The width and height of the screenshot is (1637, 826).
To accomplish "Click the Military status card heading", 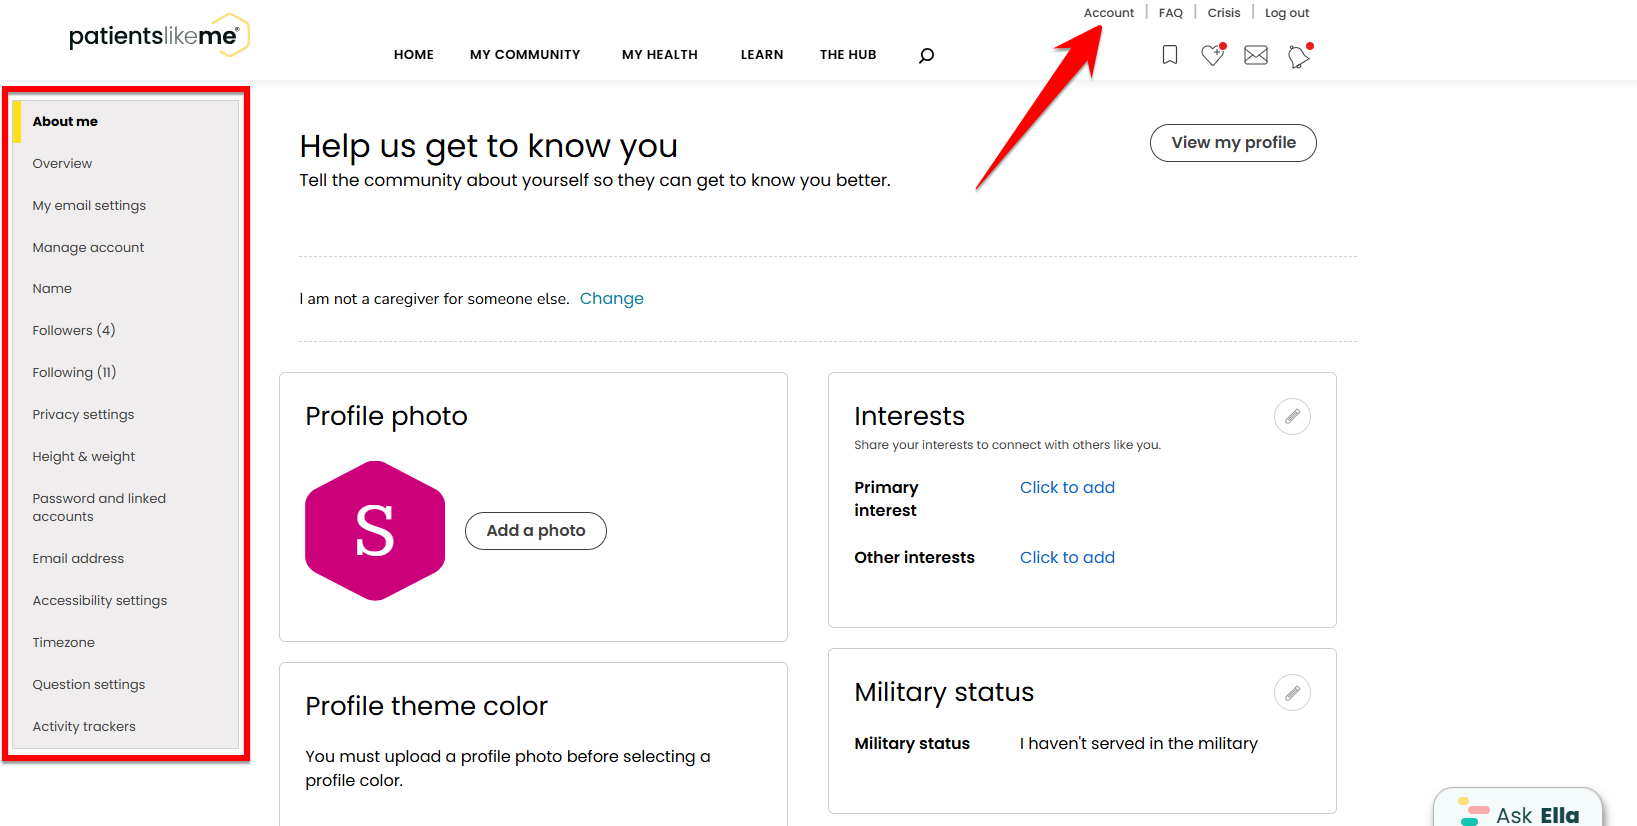I will pos(944,692).
